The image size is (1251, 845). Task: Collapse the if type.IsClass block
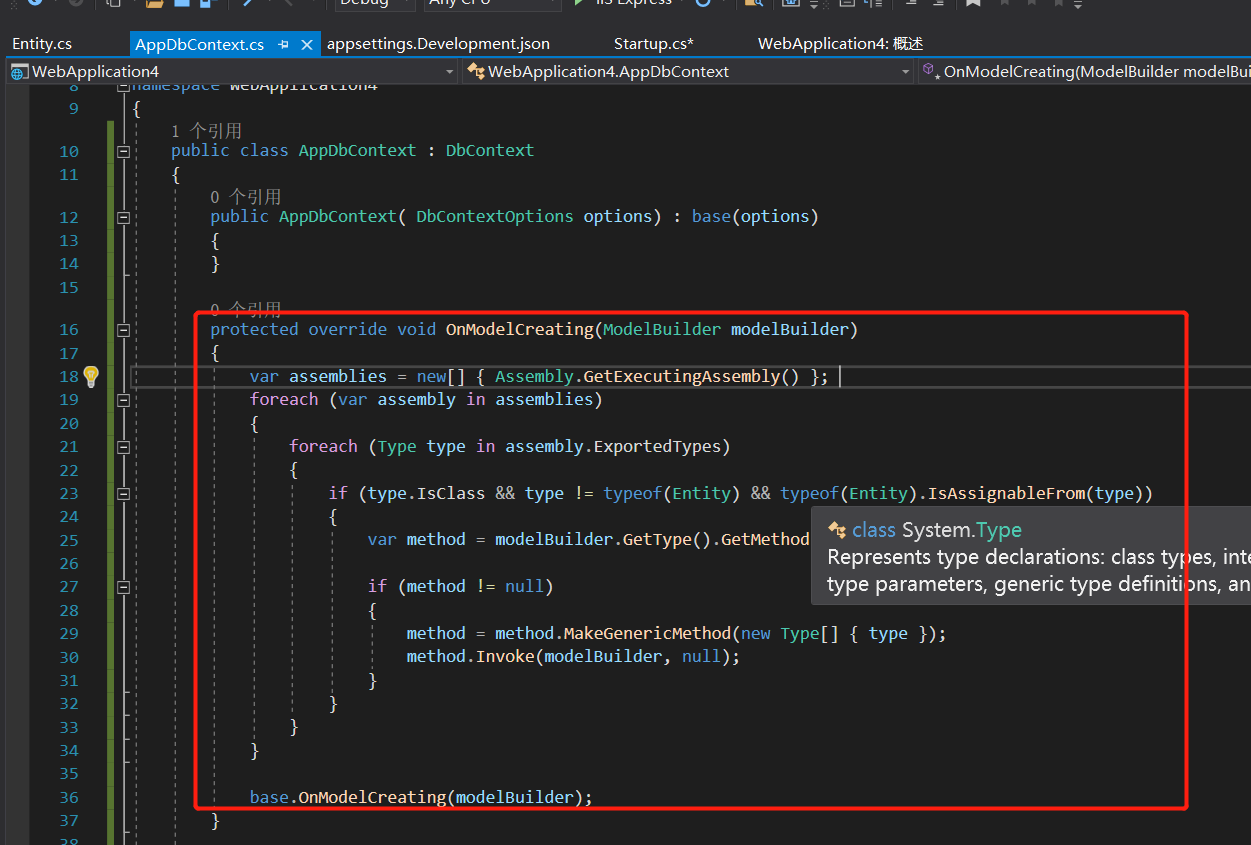(x=124, y=493)
